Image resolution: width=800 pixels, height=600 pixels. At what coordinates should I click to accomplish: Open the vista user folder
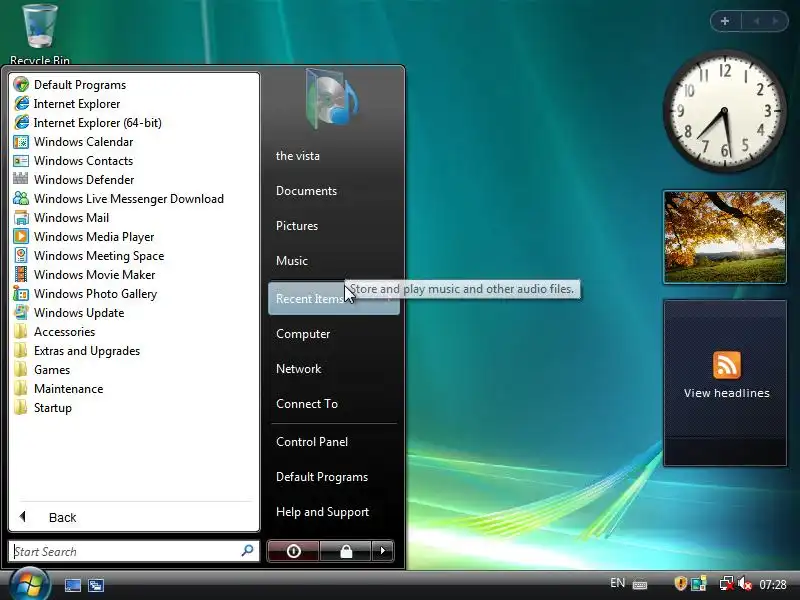coord(334,156)
